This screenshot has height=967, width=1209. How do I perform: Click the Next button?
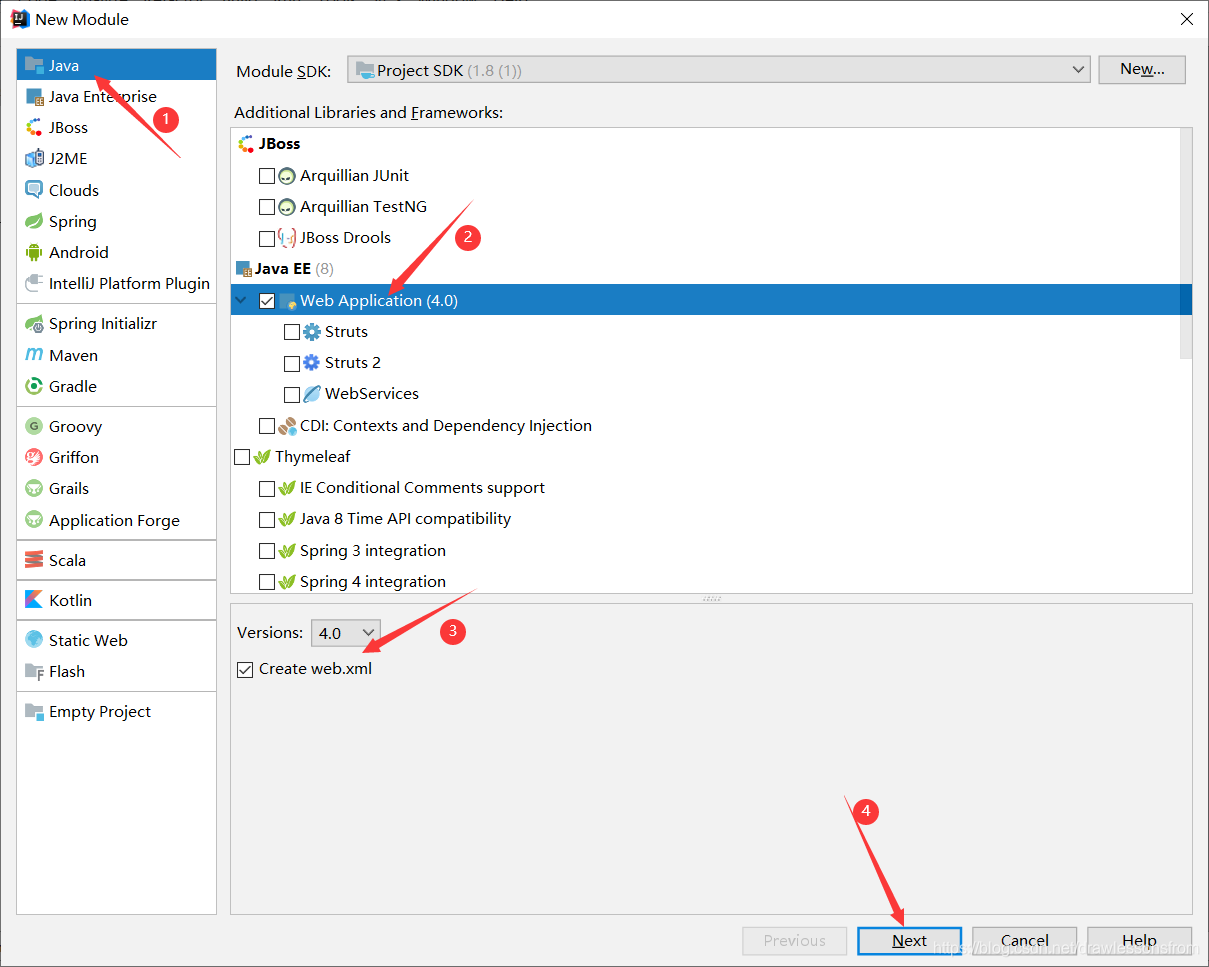[x=909, y=940]
